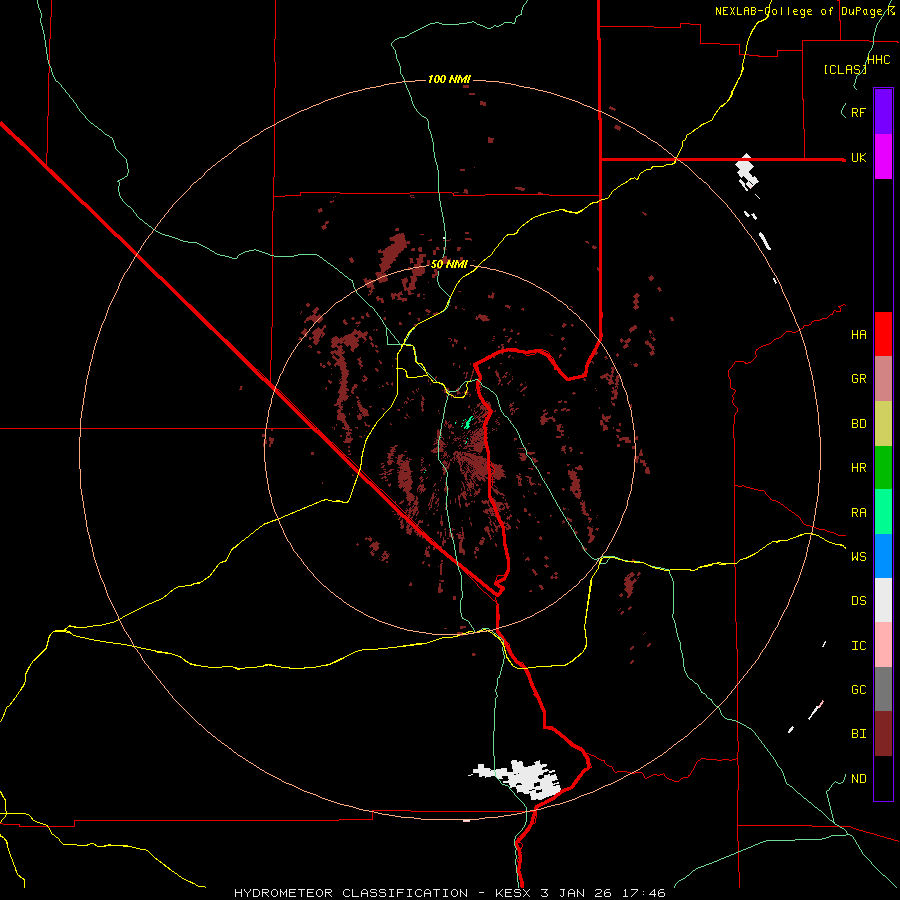Click the HR legend label

pos(858,468)
